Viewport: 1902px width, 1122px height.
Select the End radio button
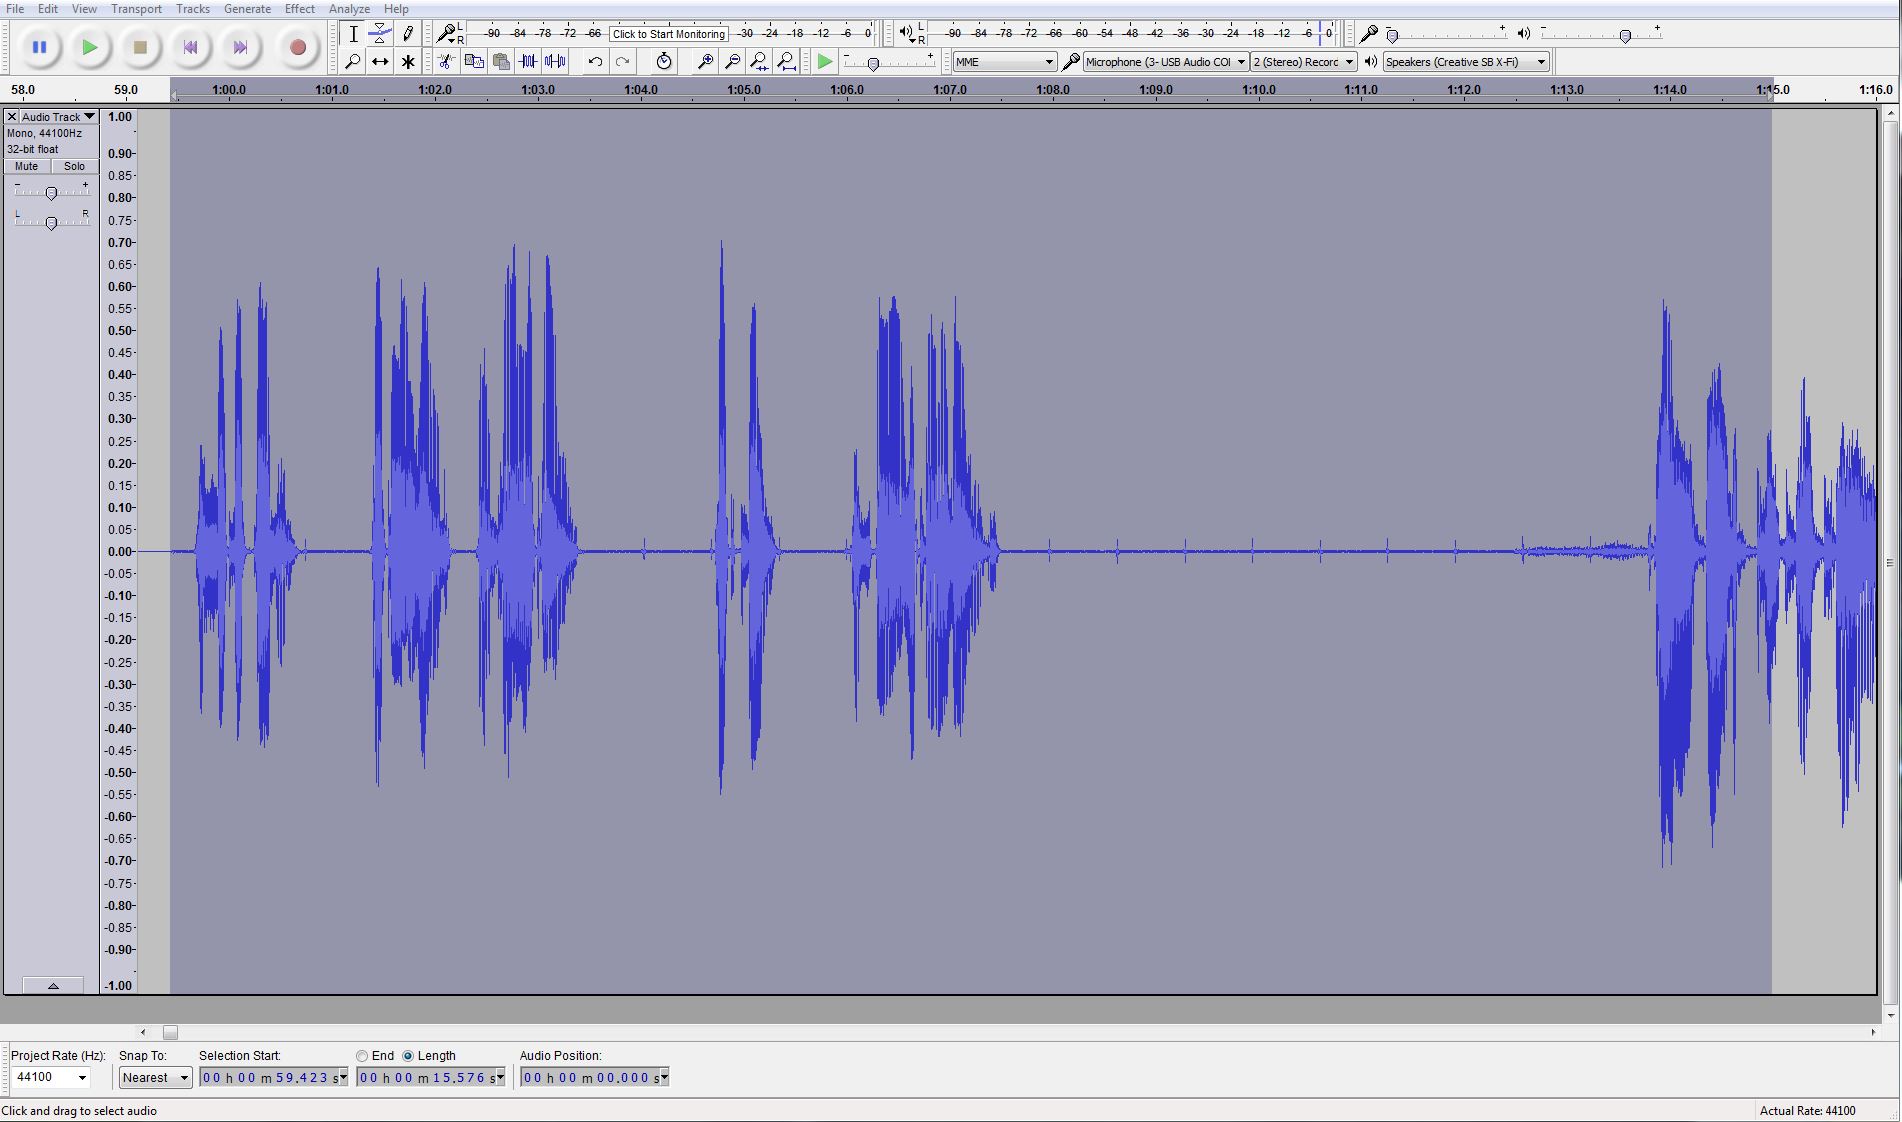[x=362, y=1056]
